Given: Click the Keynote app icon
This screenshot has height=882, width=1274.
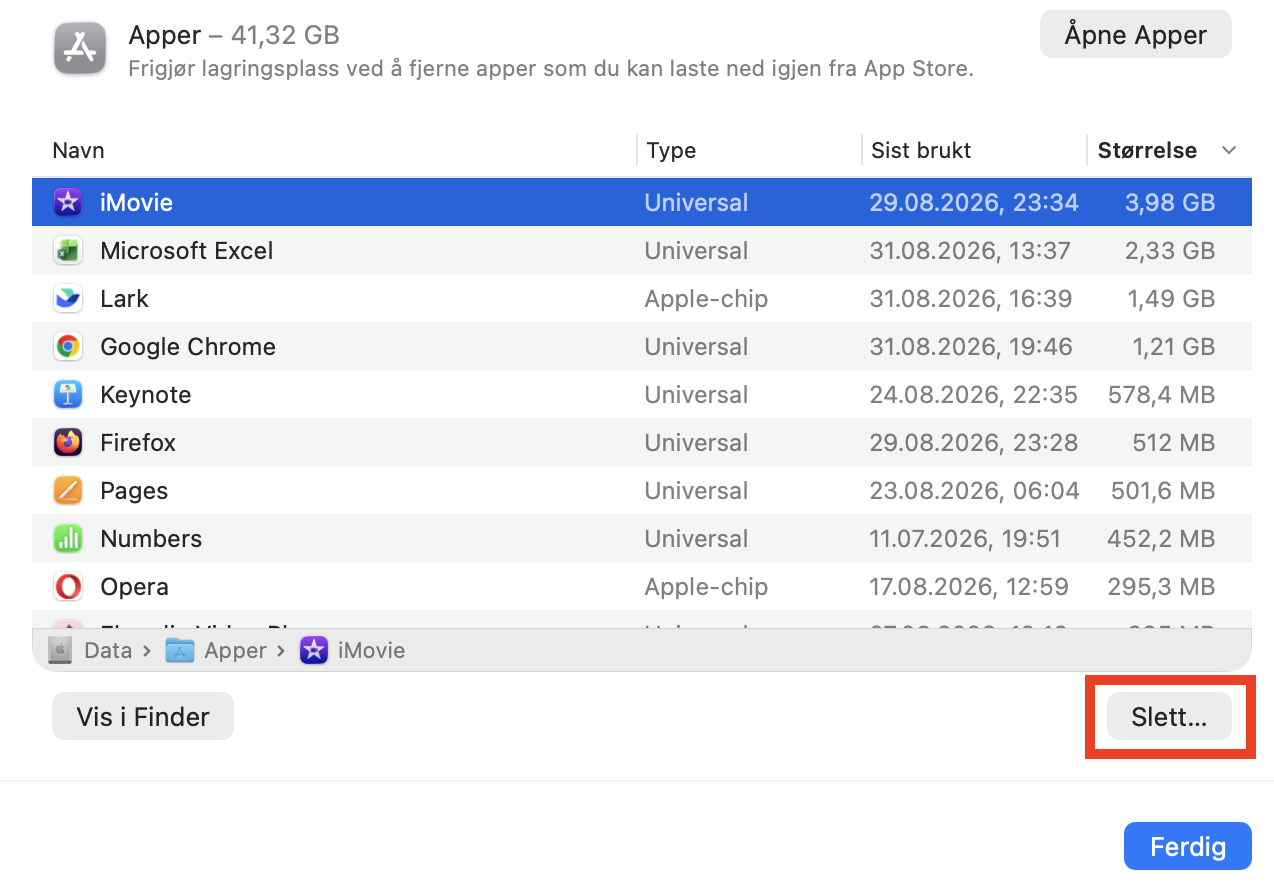Looking at the screenshot, I should (x=68, y=395).
